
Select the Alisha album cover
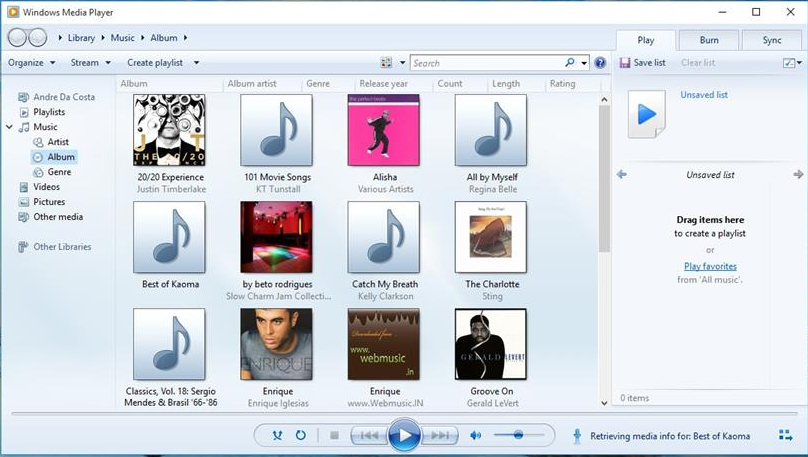click(x=383, y=130)
